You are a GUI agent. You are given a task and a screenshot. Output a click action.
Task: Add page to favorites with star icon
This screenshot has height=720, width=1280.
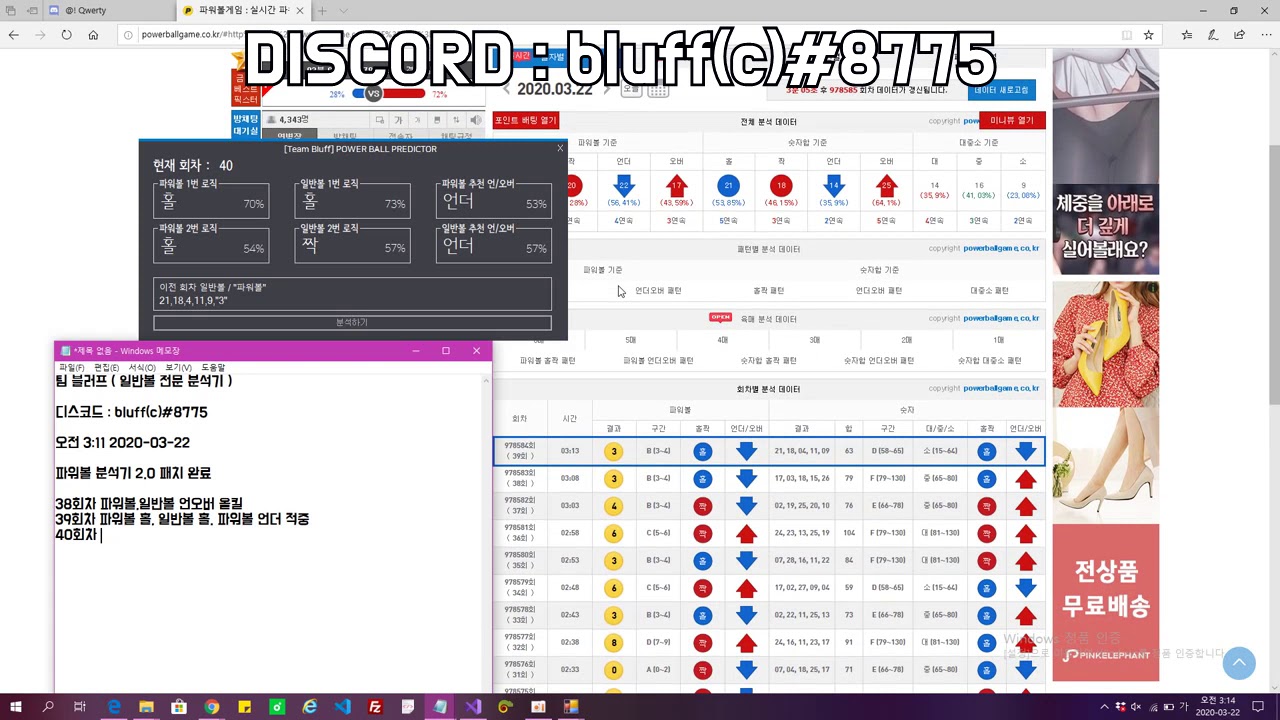click(1148, 35)
